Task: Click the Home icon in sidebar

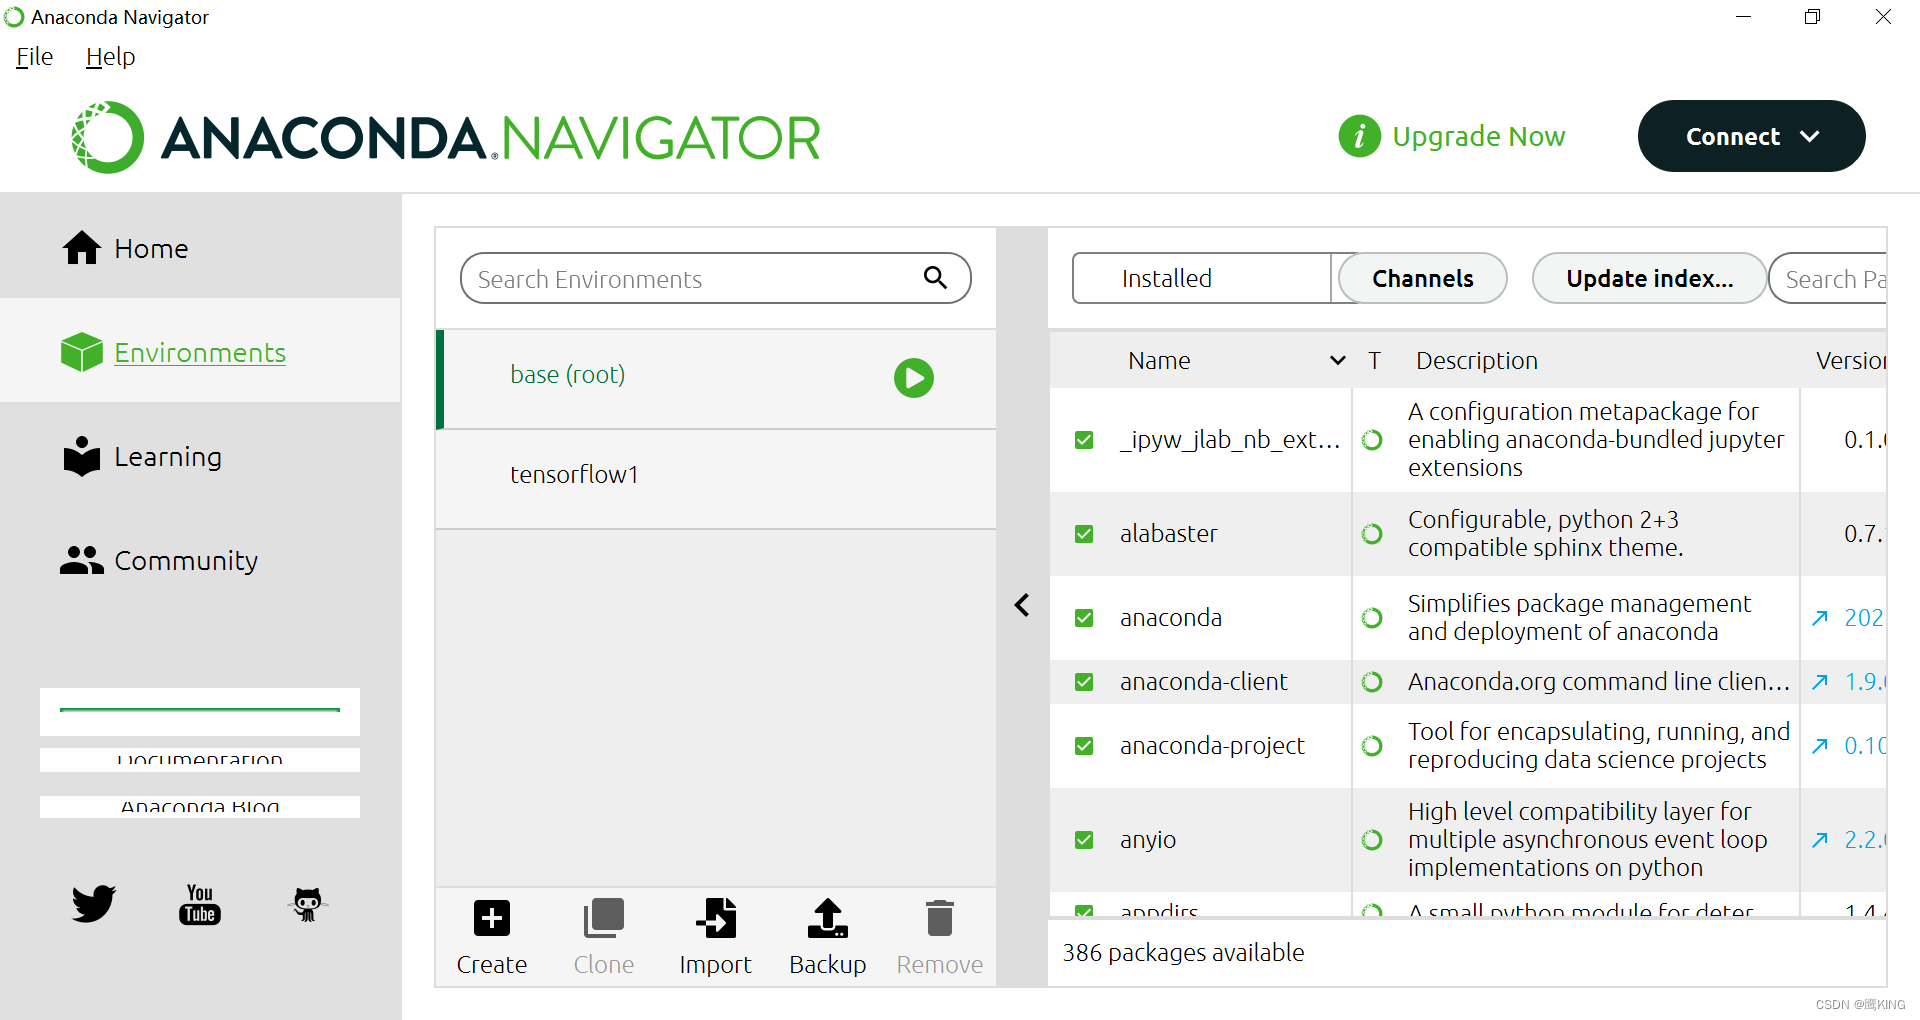Action: (82, 248)
